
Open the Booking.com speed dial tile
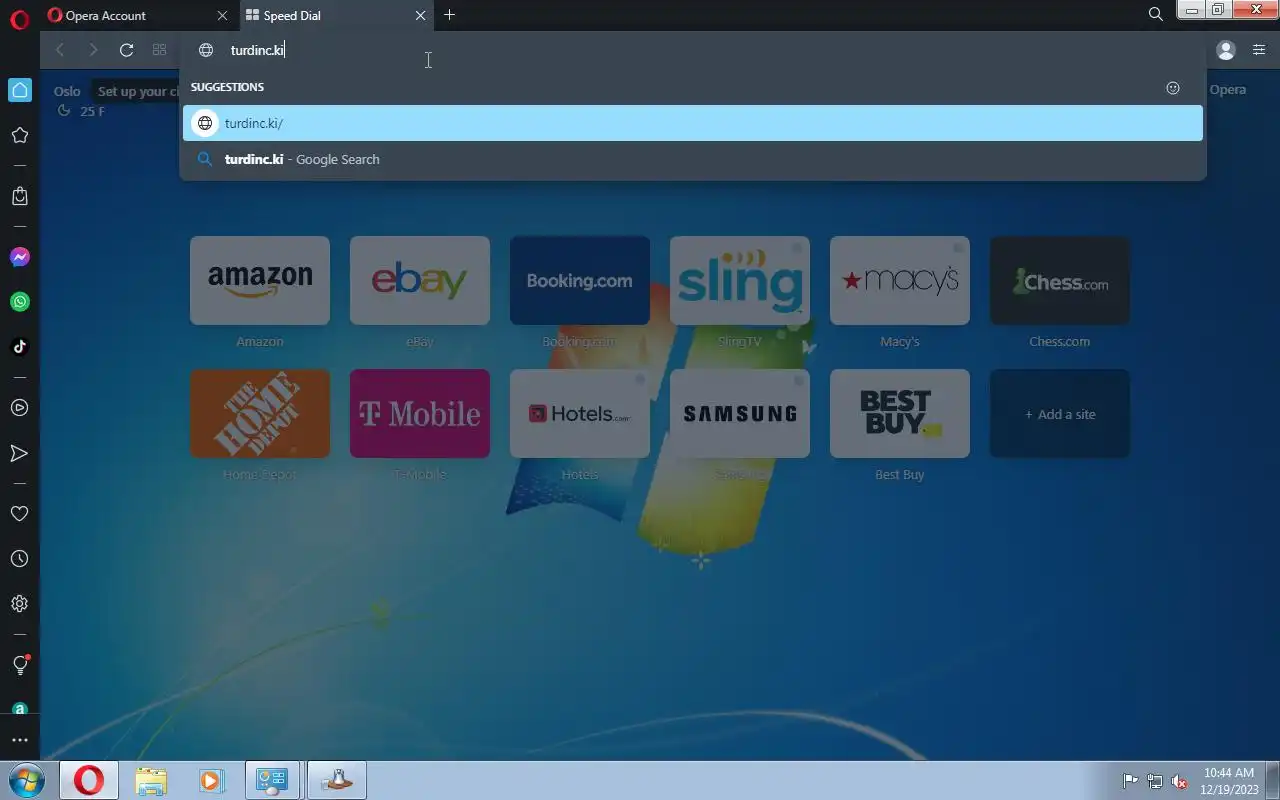(580, 281)
